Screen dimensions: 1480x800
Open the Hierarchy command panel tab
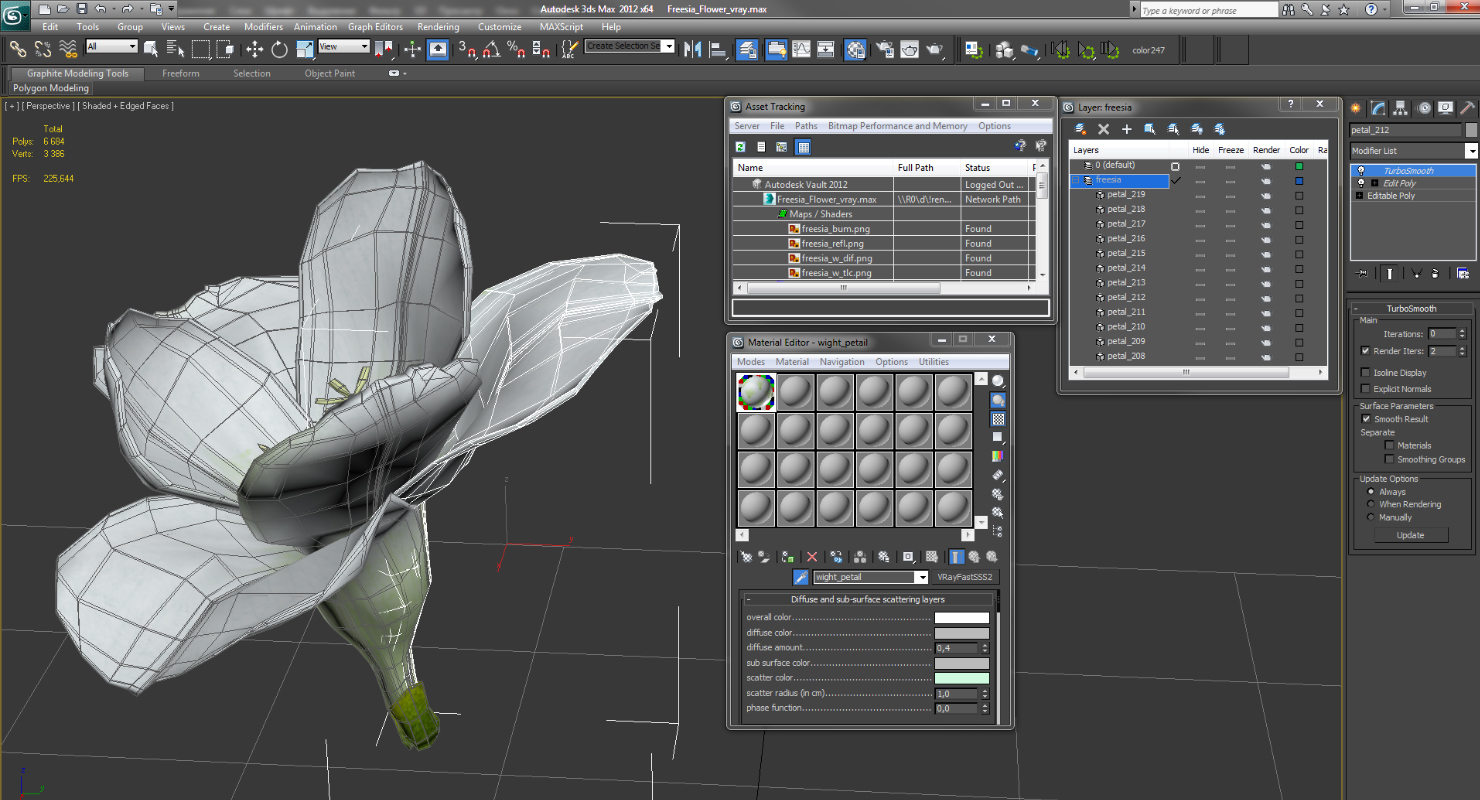[1401, 108]
